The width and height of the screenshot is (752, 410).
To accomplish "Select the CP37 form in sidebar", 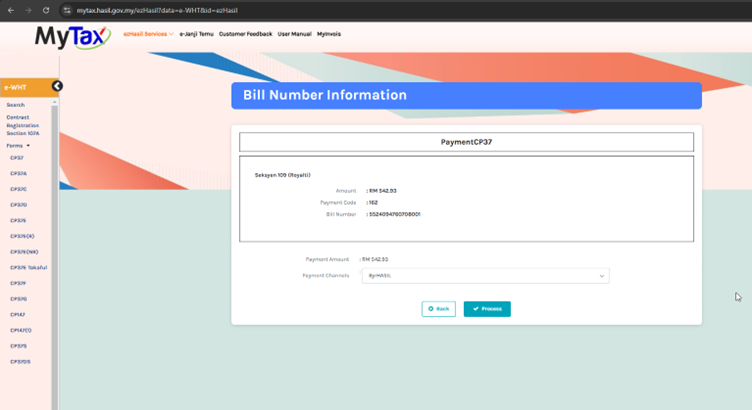I will [x=17, y=157].
